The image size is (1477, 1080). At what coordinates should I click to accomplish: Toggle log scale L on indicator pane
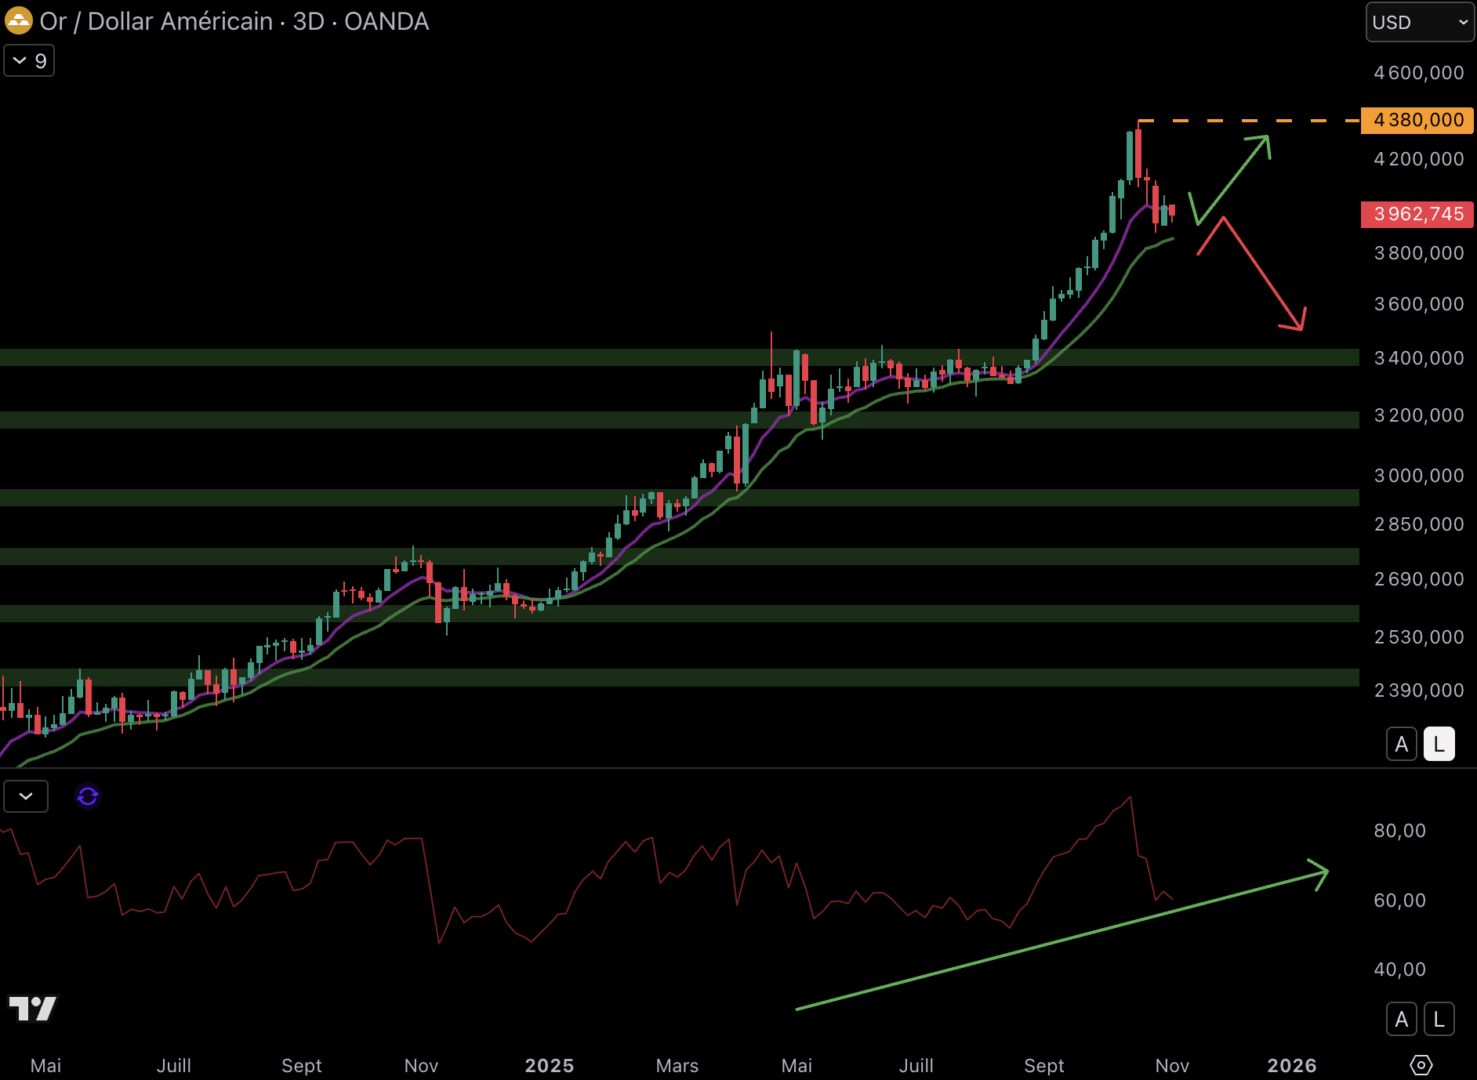click(1439, 1019)
